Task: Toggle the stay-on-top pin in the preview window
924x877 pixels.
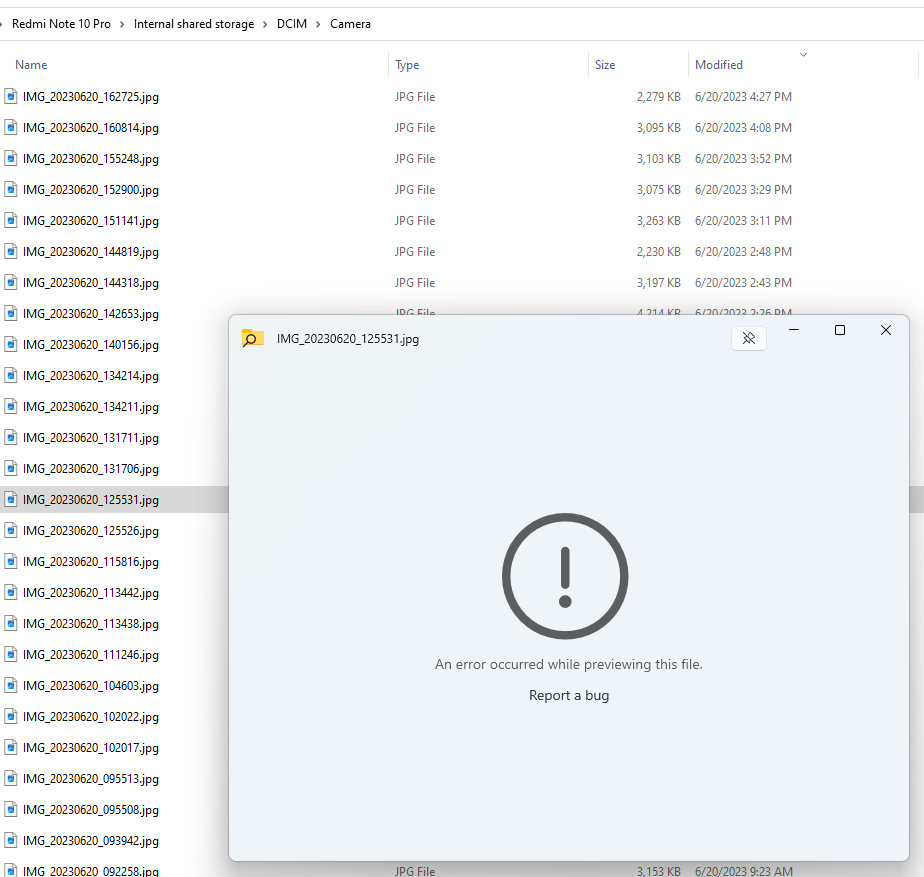Action: [748, 338]
